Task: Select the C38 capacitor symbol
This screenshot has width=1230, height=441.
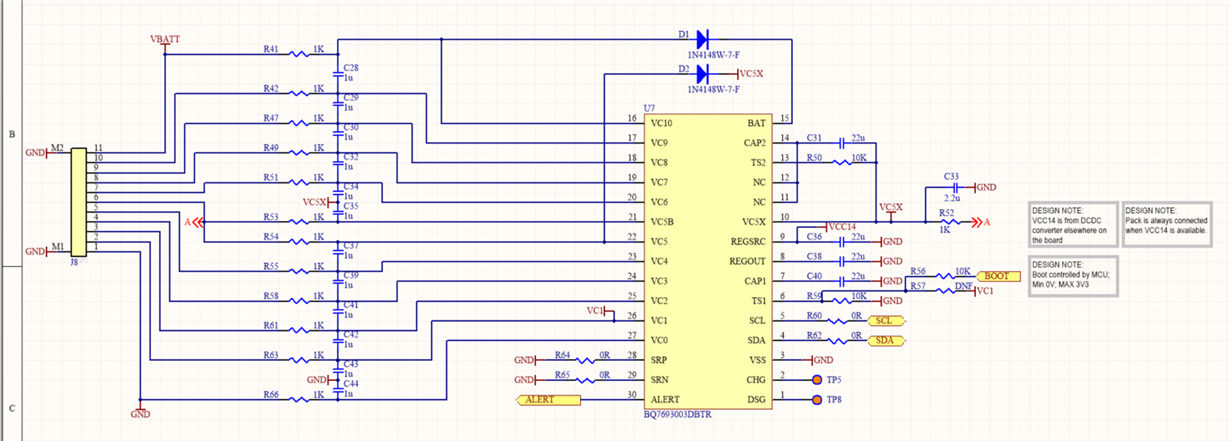Action: coord(840,261)
